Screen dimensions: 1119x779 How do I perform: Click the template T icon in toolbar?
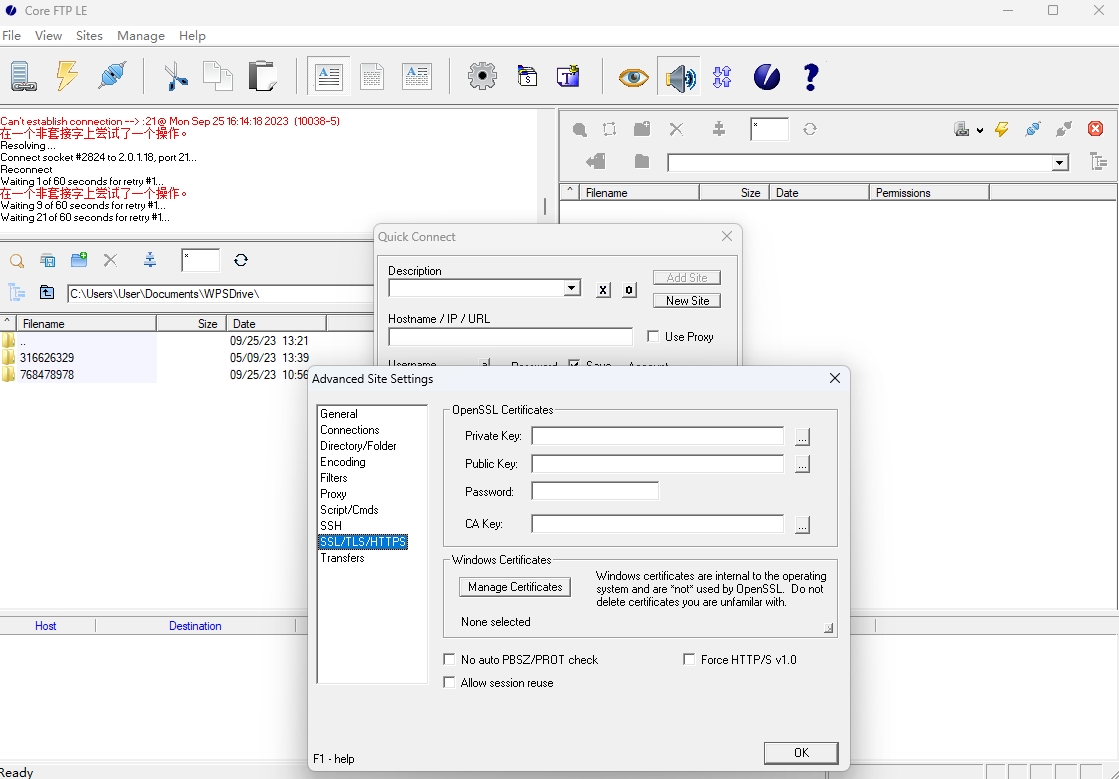pos(568,76)
